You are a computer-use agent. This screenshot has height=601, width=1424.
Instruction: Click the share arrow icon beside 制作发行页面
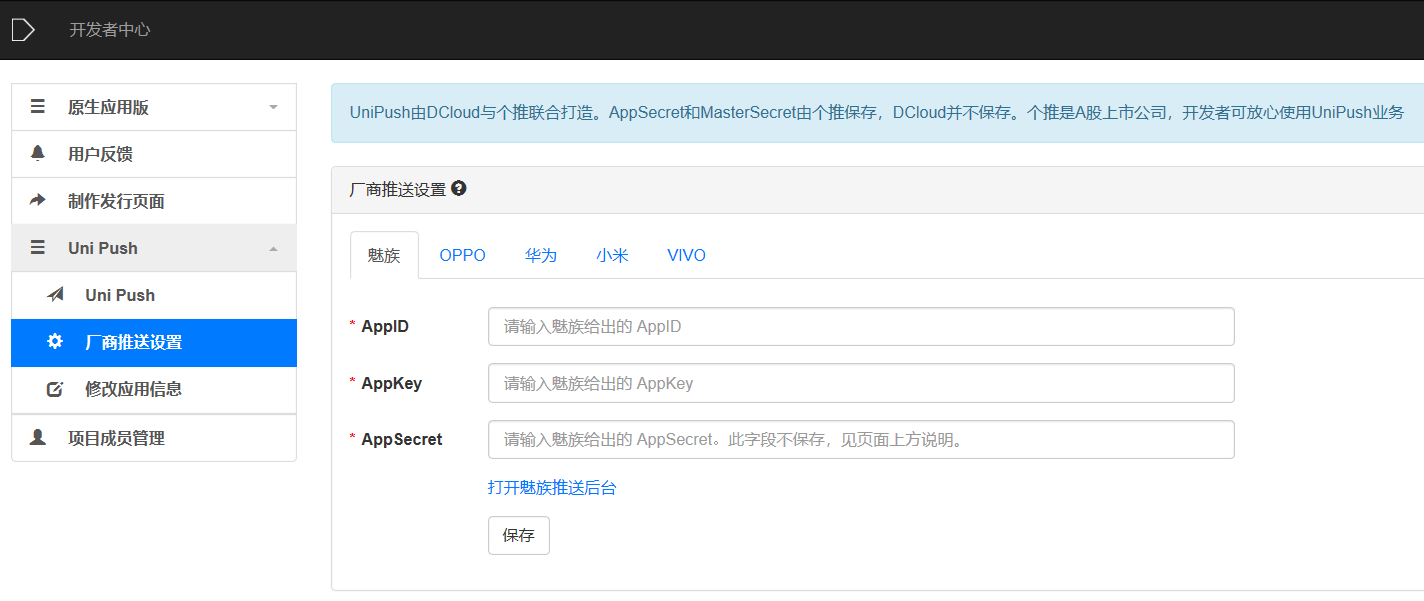38,201
